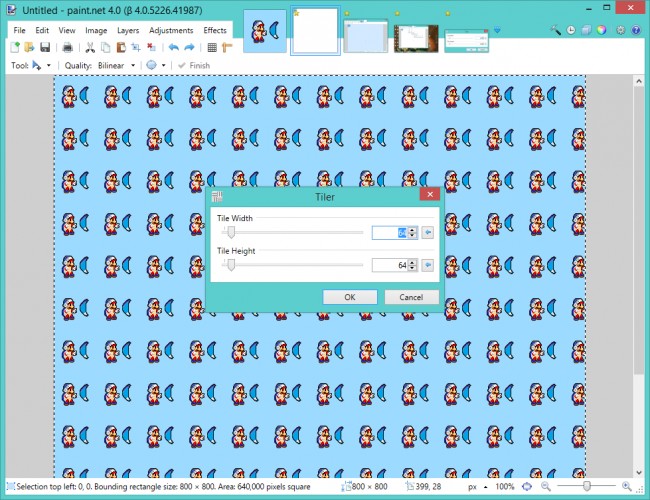
Task: Click the Tile Width value field
Action: (x=390, y=233)
